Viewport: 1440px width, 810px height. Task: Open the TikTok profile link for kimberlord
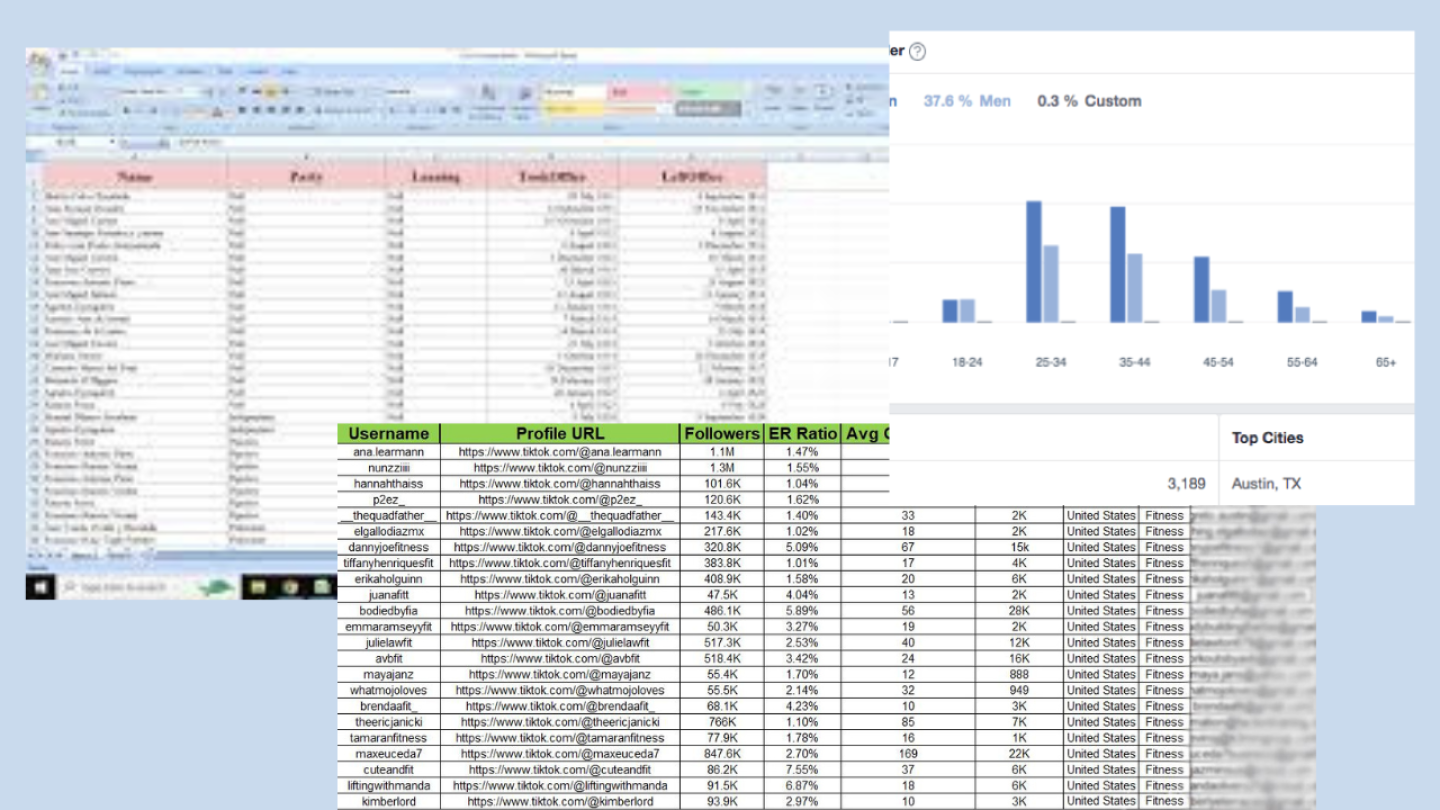click(x=560, y=802)
